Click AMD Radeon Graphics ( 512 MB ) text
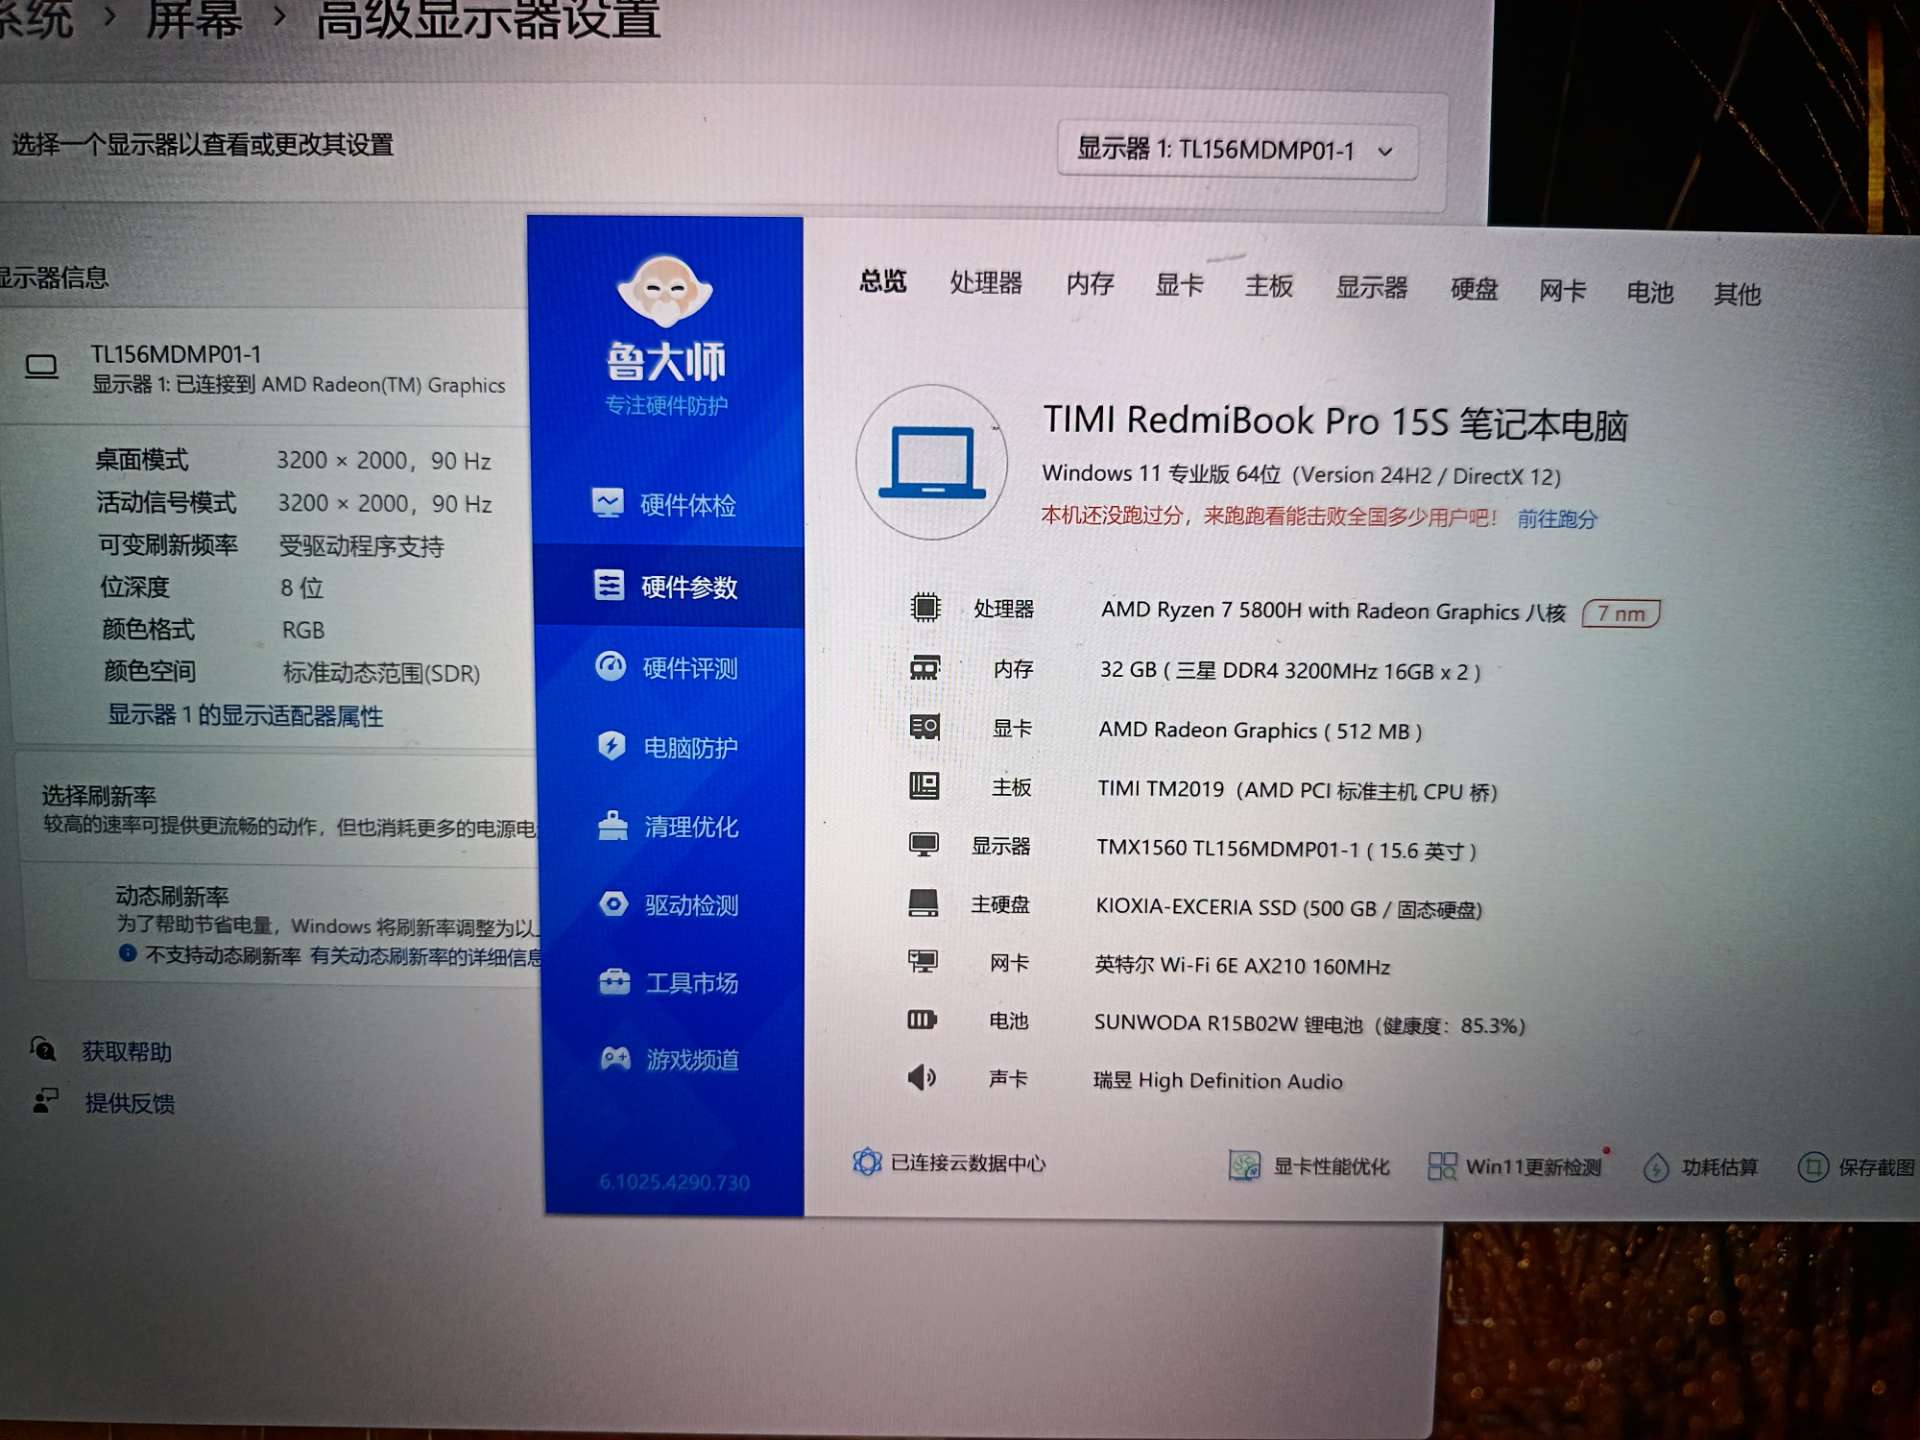This screenshot has height=1440, width=1920. 1260,730
